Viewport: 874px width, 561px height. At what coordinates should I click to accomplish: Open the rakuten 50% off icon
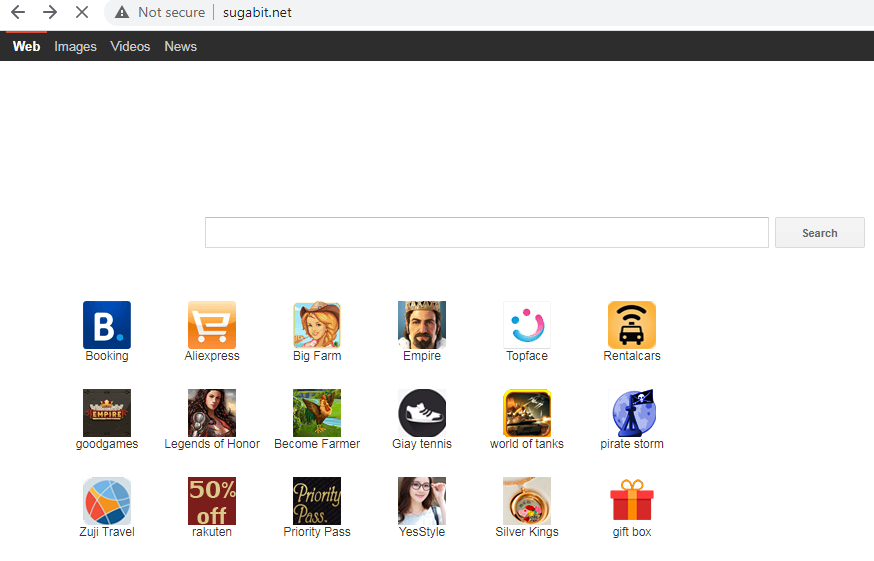(x=212, y=501)
